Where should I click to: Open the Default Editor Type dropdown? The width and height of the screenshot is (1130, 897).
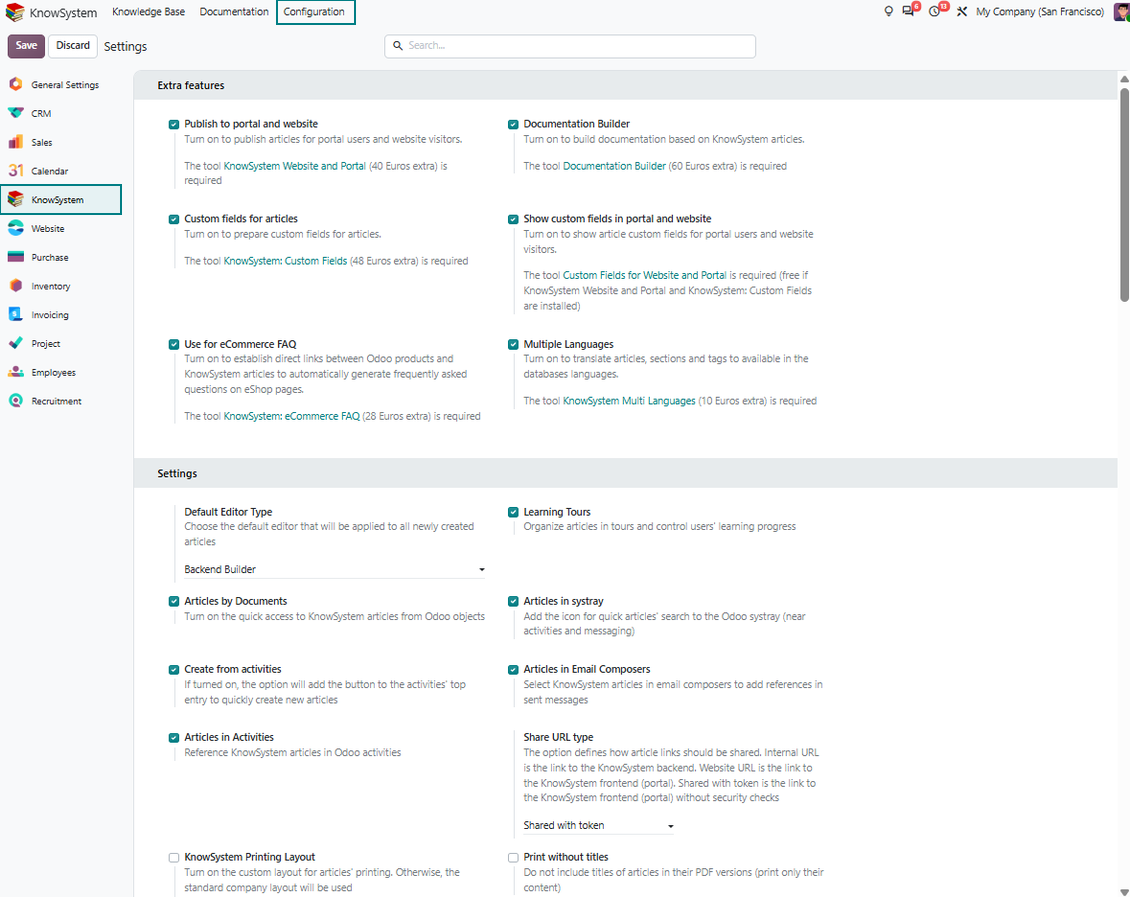tap(335, 569)
